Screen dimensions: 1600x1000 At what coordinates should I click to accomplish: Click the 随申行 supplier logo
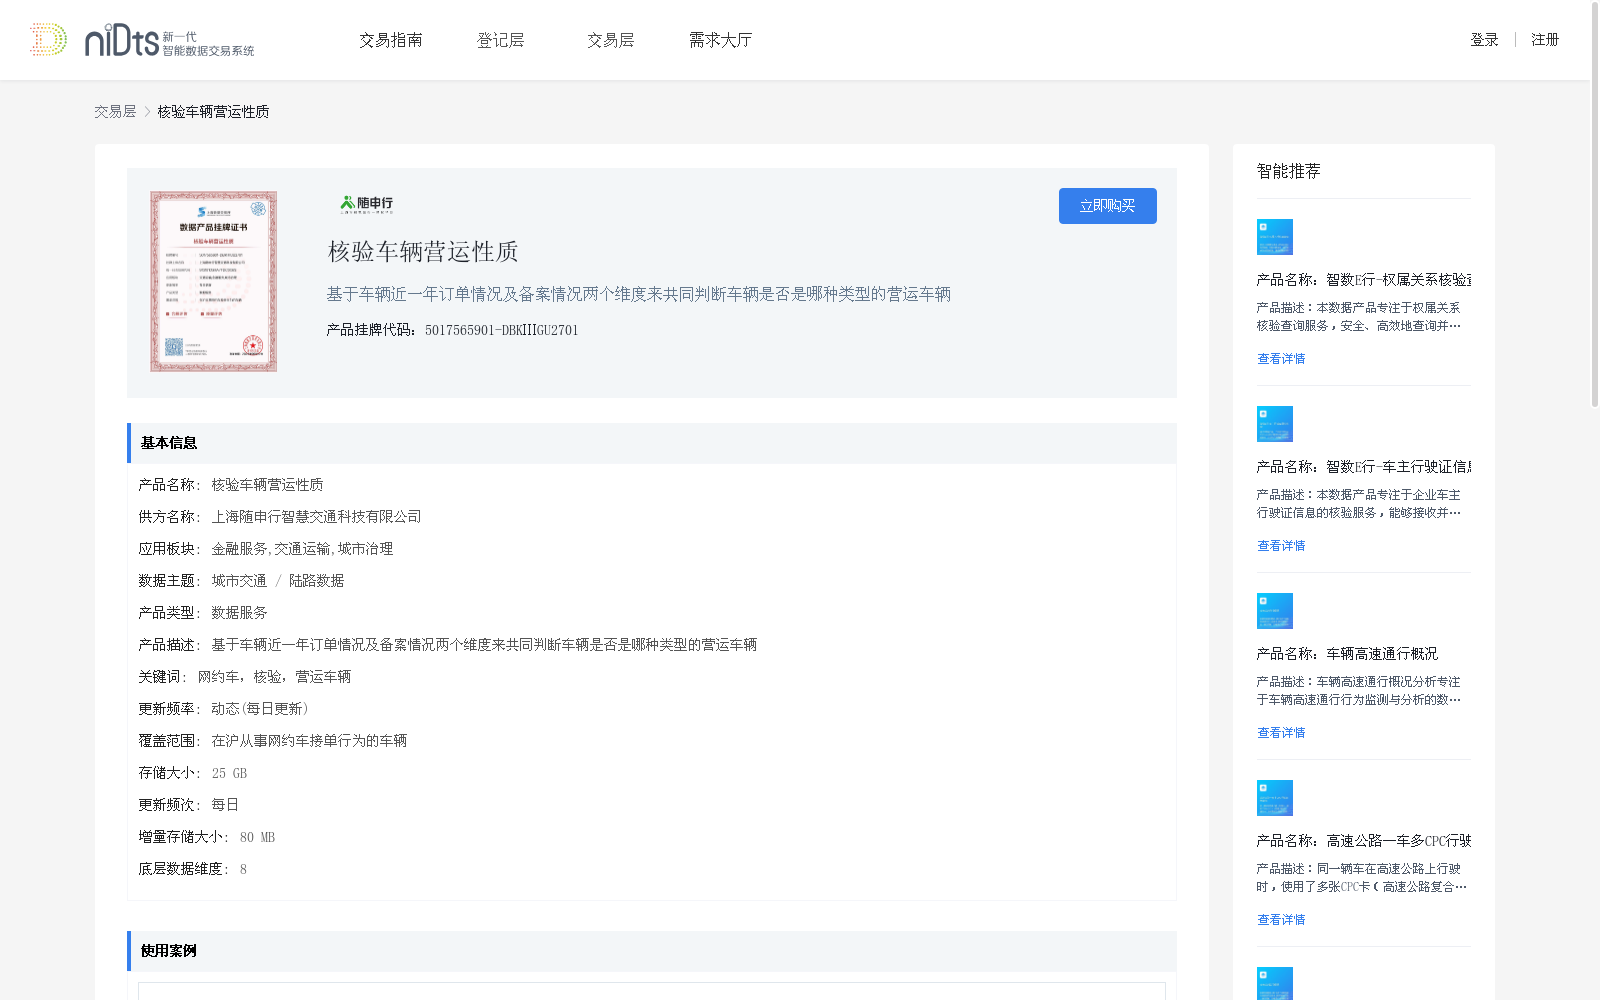click(367, 204)
